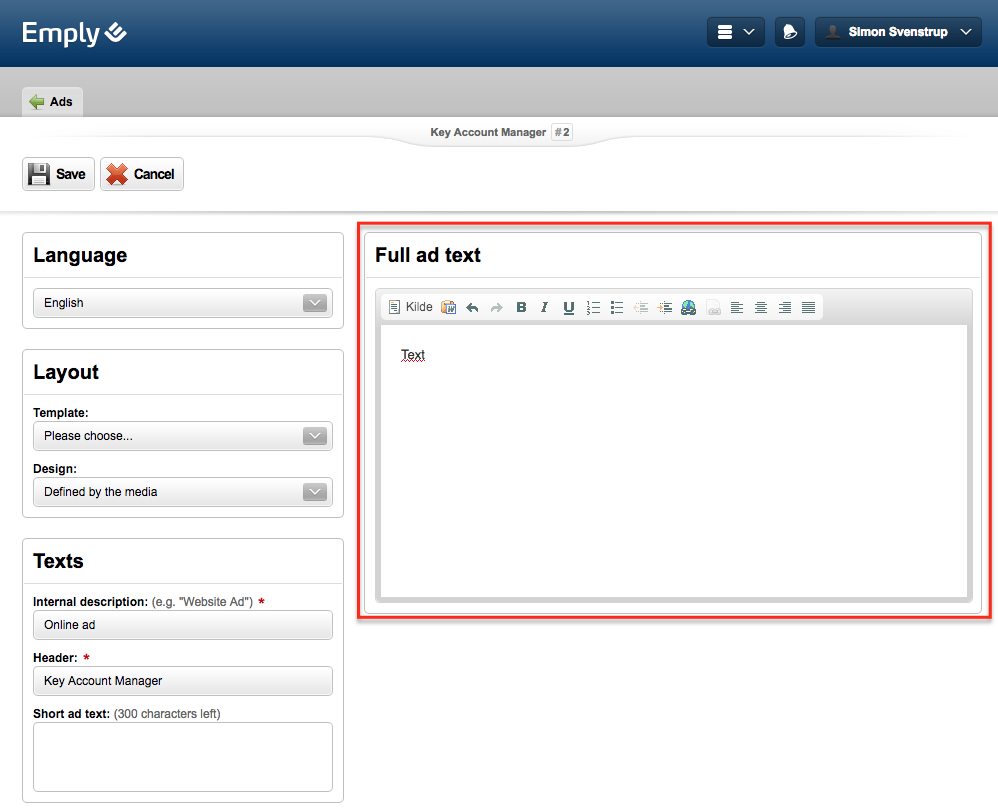The image size is (998, 812).
Task: Insert a bulleted list
Action: tap(617, 307)
